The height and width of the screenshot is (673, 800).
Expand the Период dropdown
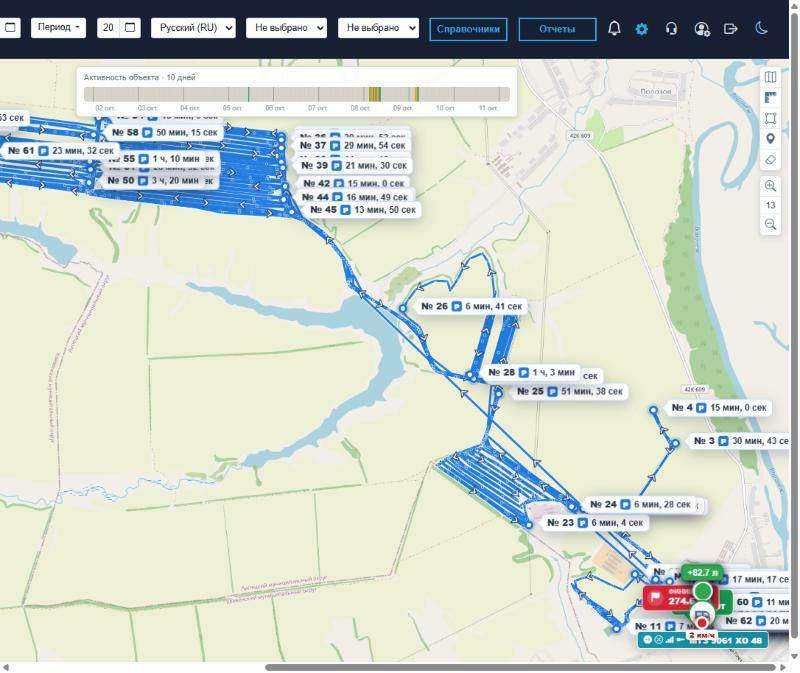[x=58, y=28]
